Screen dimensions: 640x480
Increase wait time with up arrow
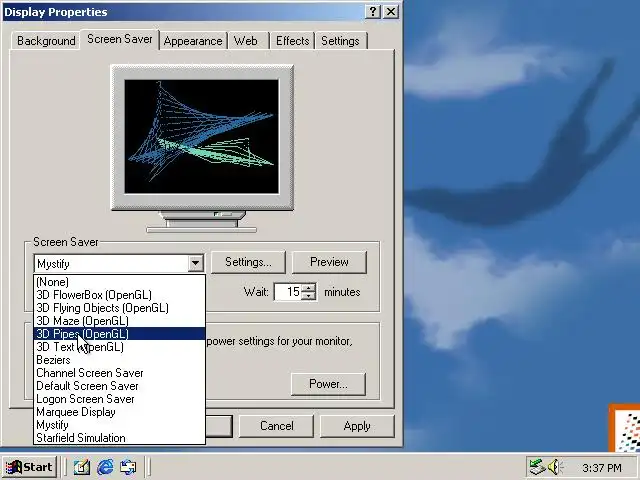(309, 288)
